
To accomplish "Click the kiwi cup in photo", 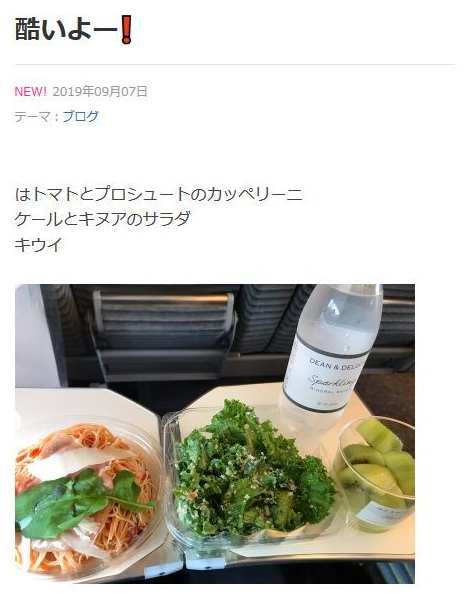I will tap(376, 475).
